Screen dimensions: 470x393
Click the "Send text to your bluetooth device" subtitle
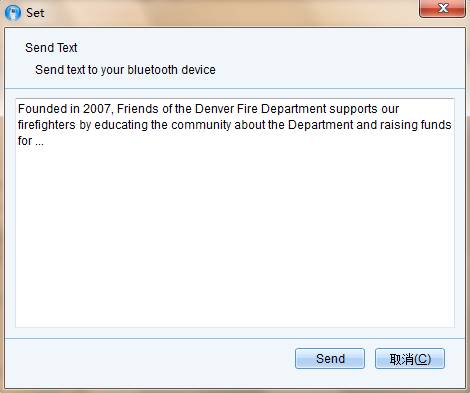(x=125, y=70)
